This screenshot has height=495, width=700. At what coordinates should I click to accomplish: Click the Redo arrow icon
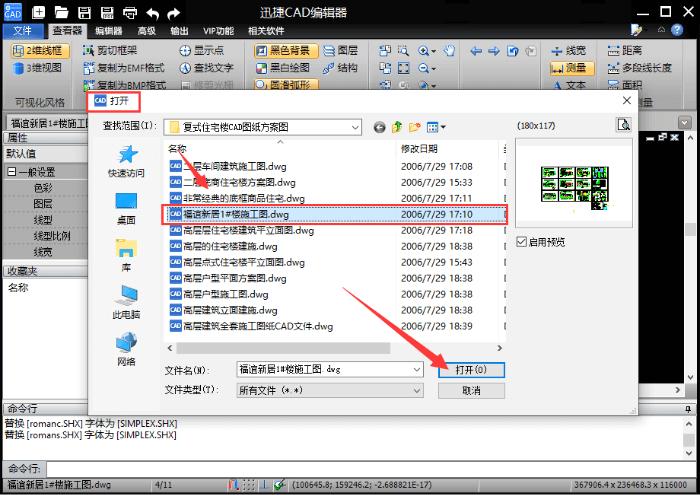(x=174, y=13)
